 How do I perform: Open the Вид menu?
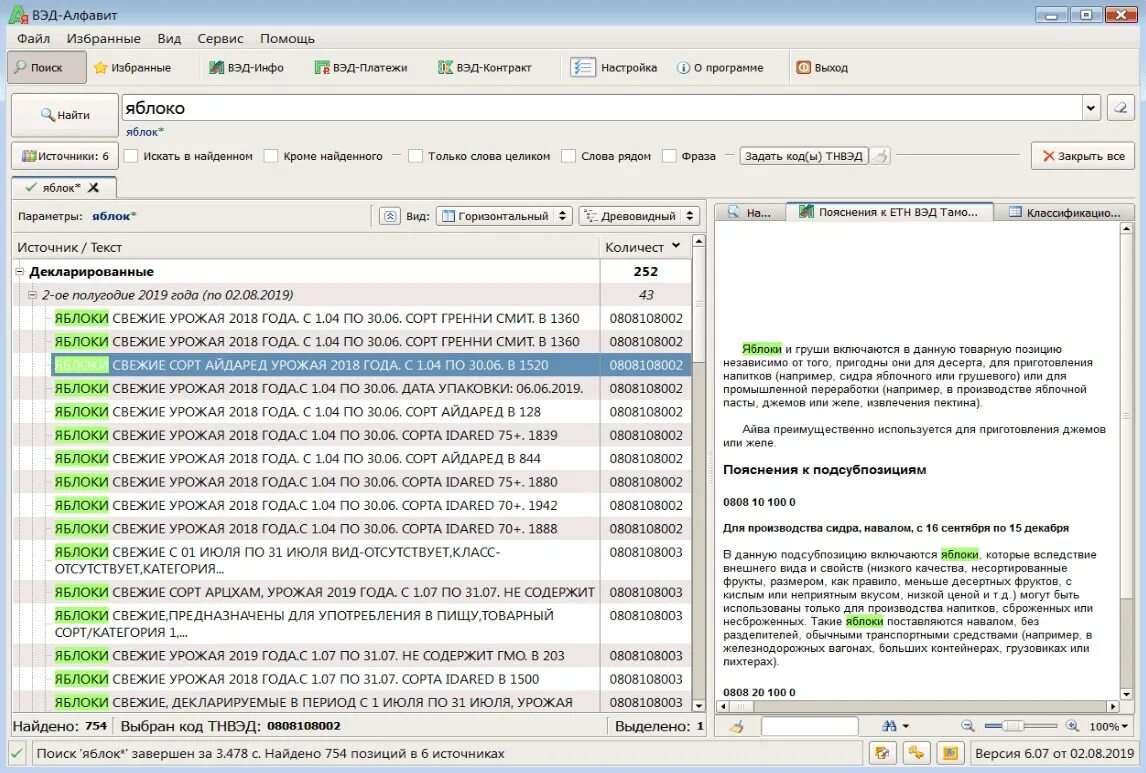pos(169,39)
